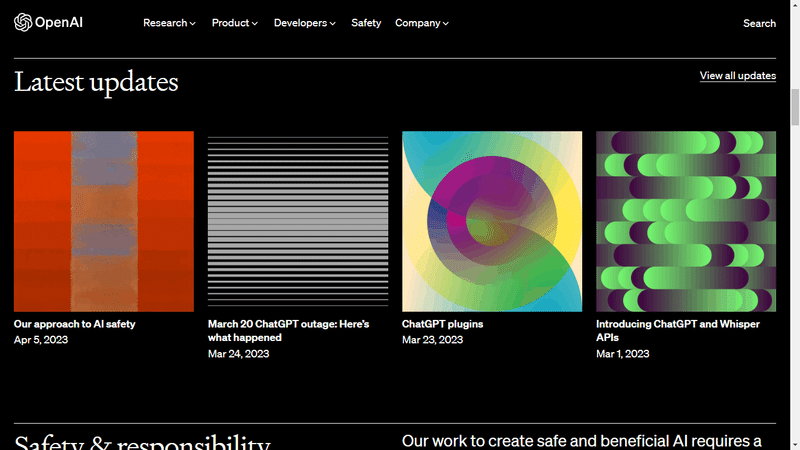Click the page vertical scrollbar thumb
This screenshot has width=800, height=450.
pos(795,107)
